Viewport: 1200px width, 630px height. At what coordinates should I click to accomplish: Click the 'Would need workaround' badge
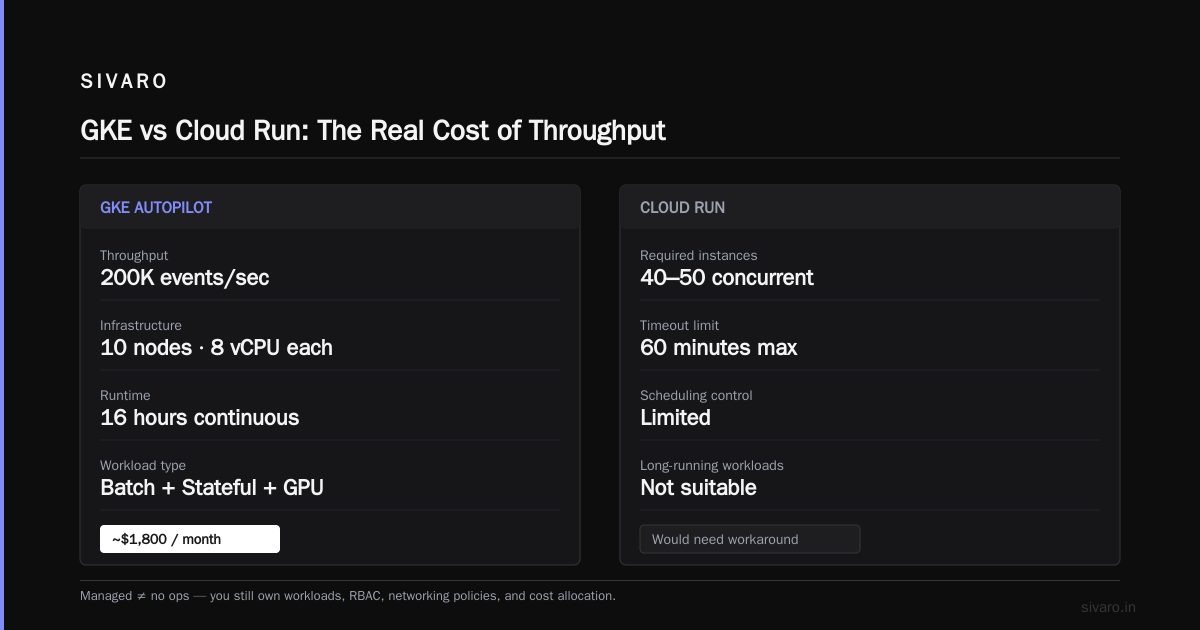(750, 539)
